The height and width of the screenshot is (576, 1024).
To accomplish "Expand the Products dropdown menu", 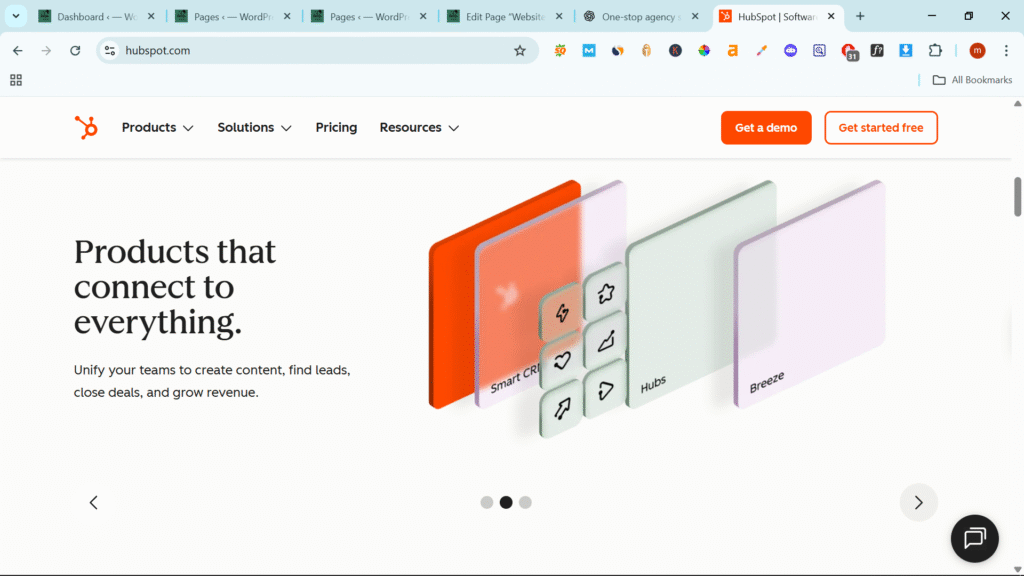I will pos(157,128).
